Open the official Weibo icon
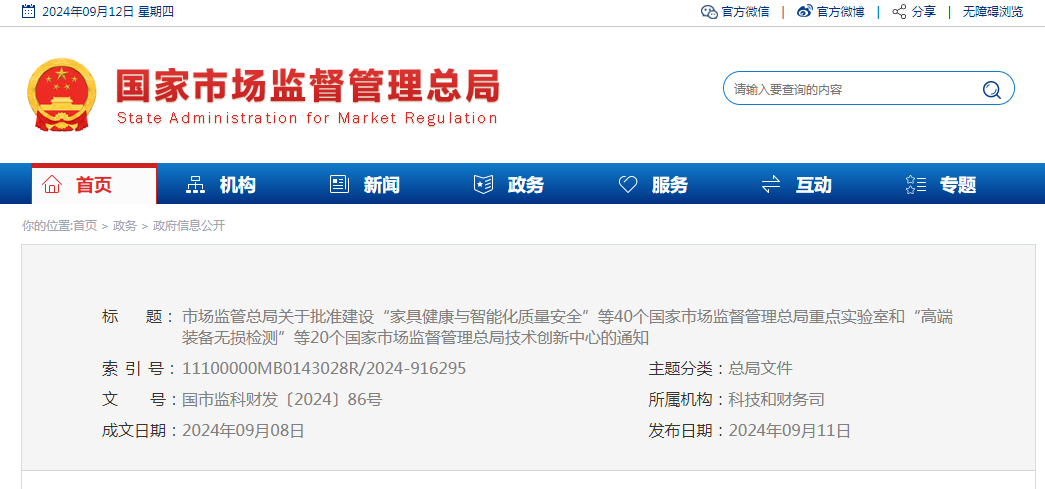Viewport: 1045px width, 489px height. (x=805, y=11)
